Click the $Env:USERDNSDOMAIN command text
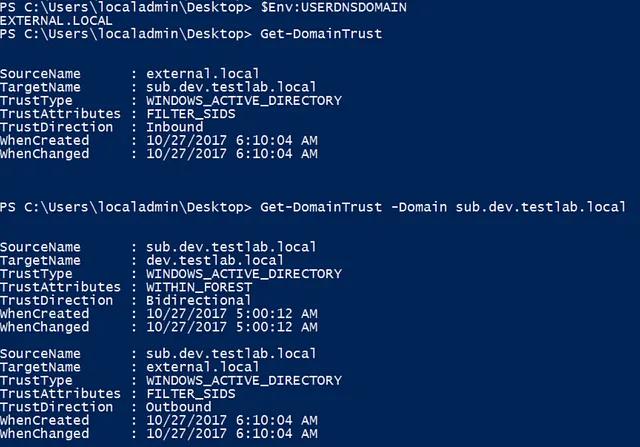This screenshot has height=447, width=640. [333, 7]
